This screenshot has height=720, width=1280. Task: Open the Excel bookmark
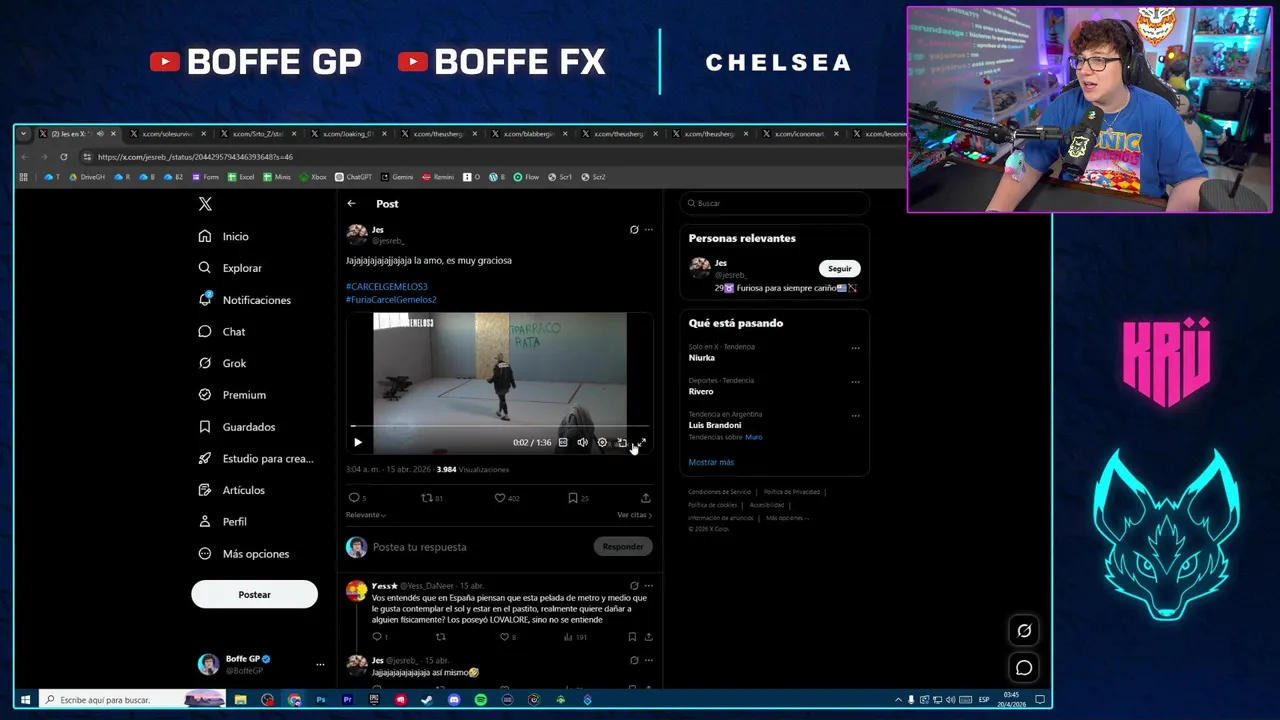241,177
